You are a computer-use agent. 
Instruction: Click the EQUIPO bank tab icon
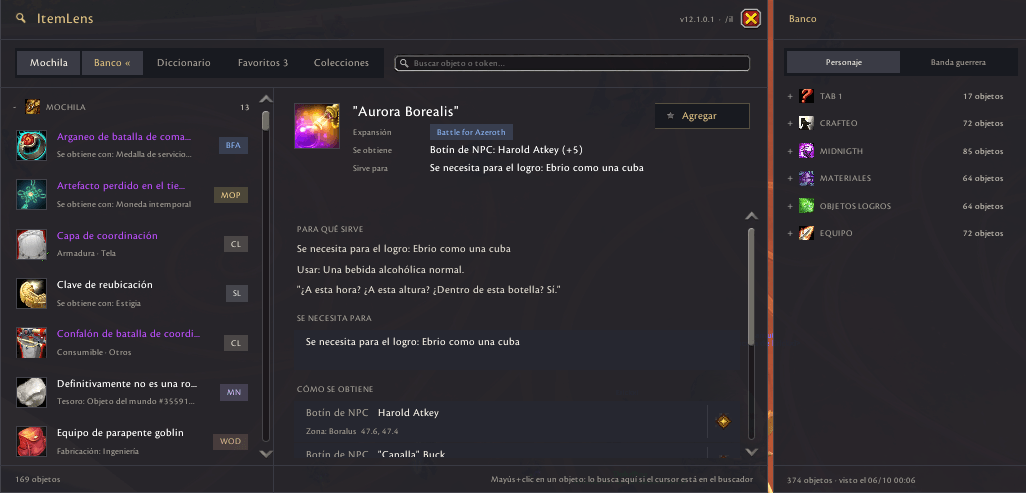pos(806,233)
